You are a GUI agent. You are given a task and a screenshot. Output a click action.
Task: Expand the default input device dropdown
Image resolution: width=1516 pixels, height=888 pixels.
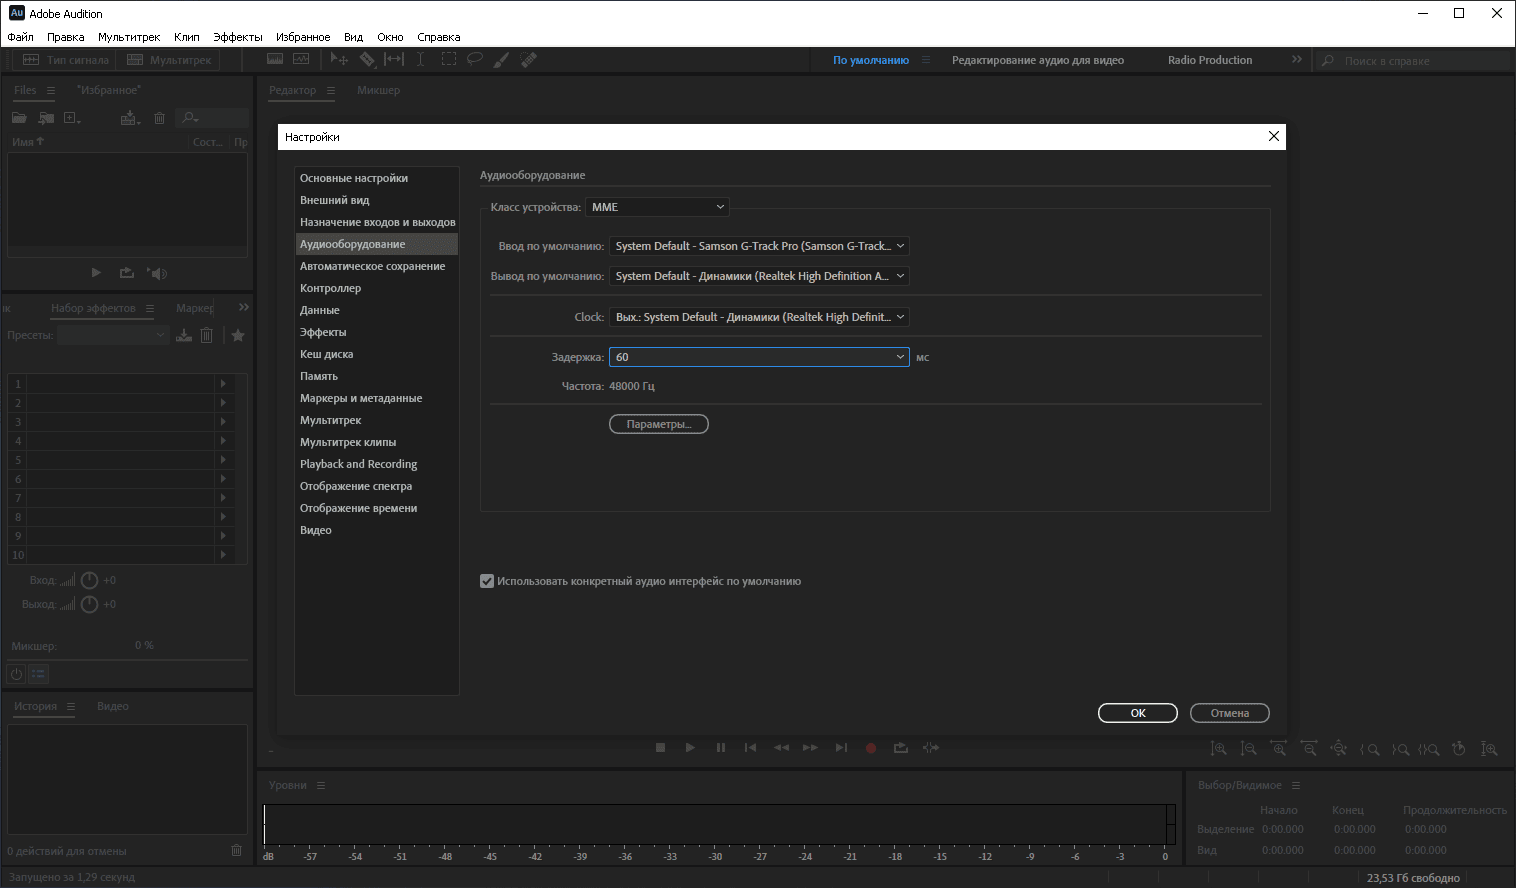pos(759,246)
